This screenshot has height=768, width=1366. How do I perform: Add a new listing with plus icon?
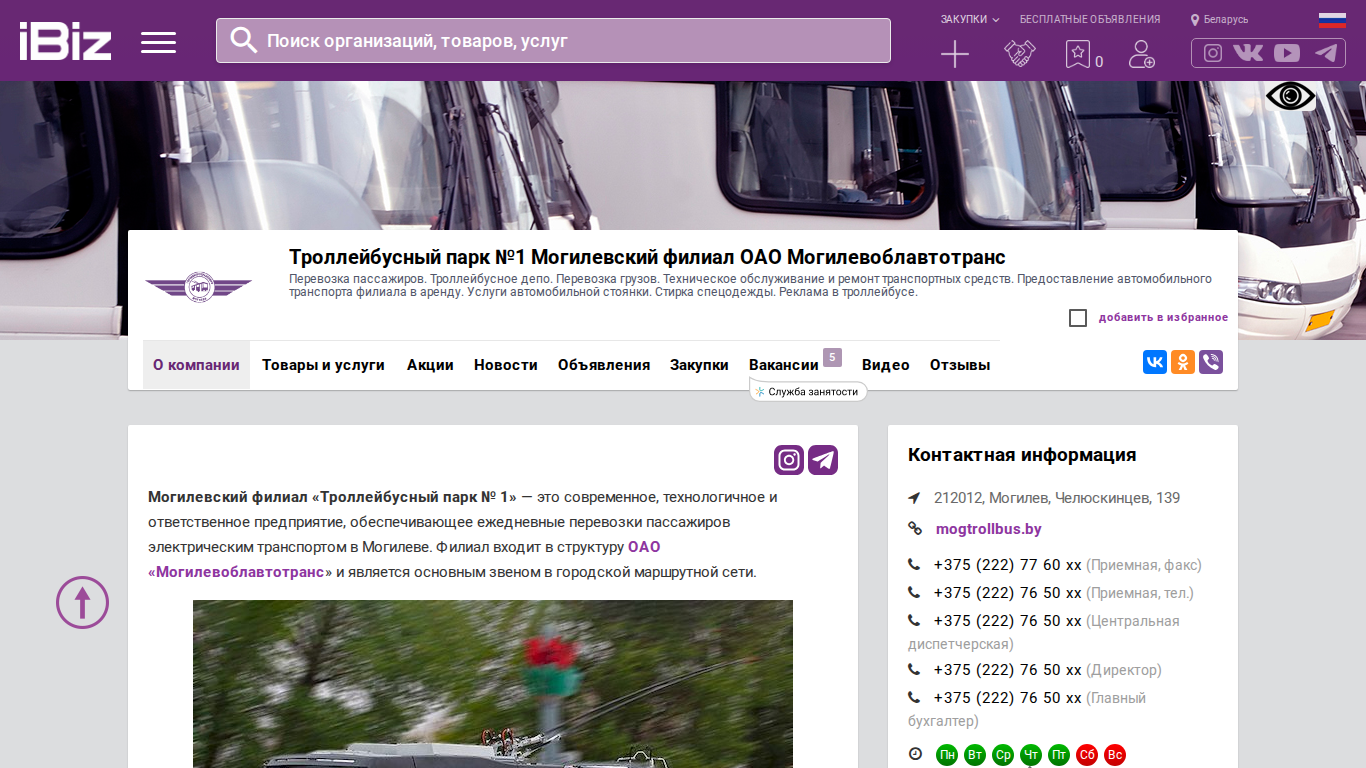pos(955,54)
